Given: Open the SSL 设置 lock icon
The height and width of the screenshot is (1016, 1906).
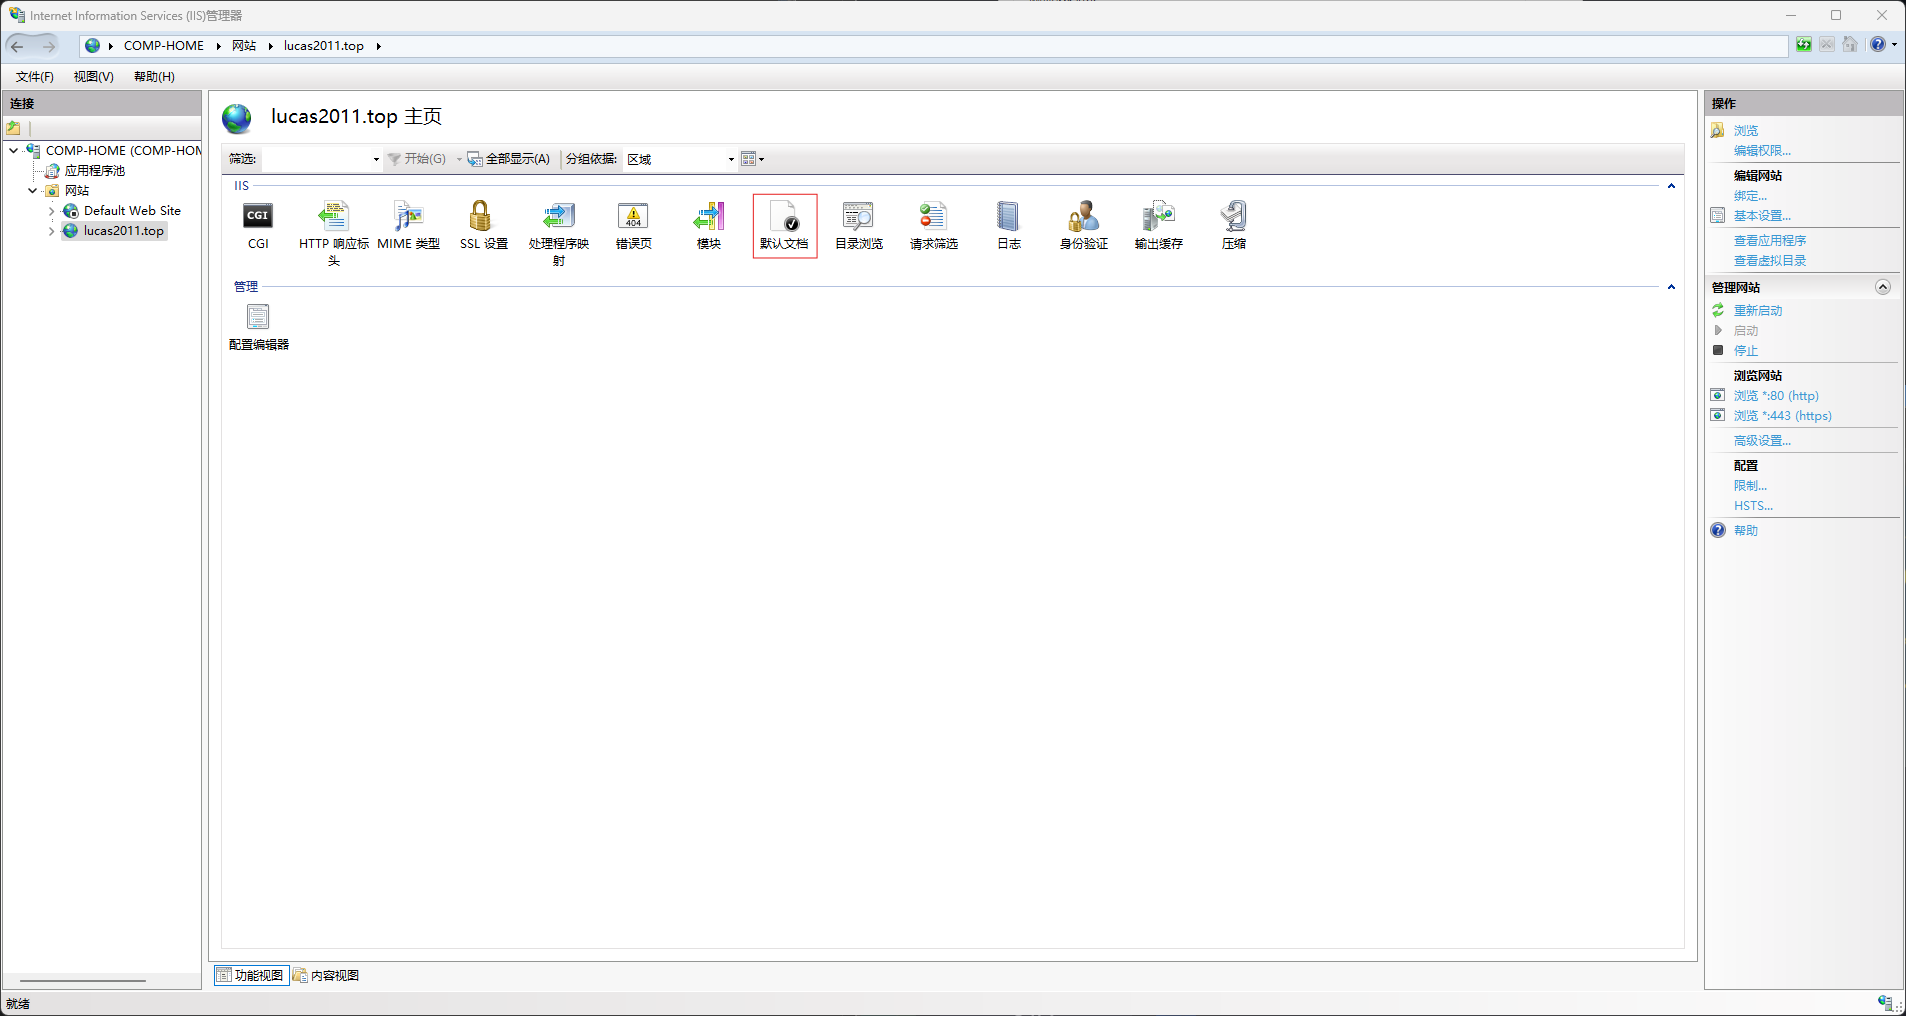Looking at the screenshot, I should coord(482,217).
